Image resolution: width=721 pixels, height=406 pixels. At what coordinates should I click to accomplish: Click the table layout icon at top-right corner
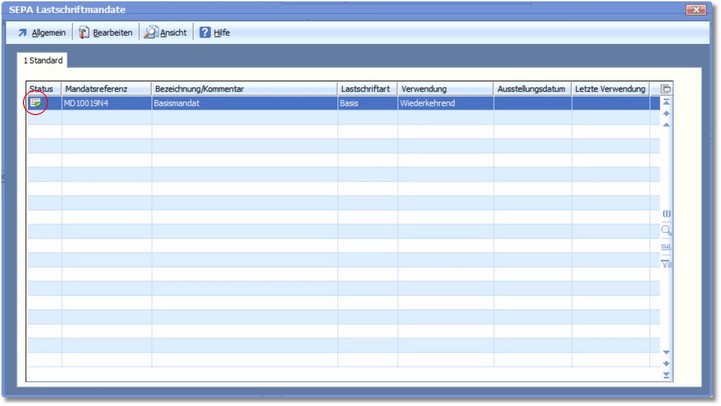tap(667, 89)
